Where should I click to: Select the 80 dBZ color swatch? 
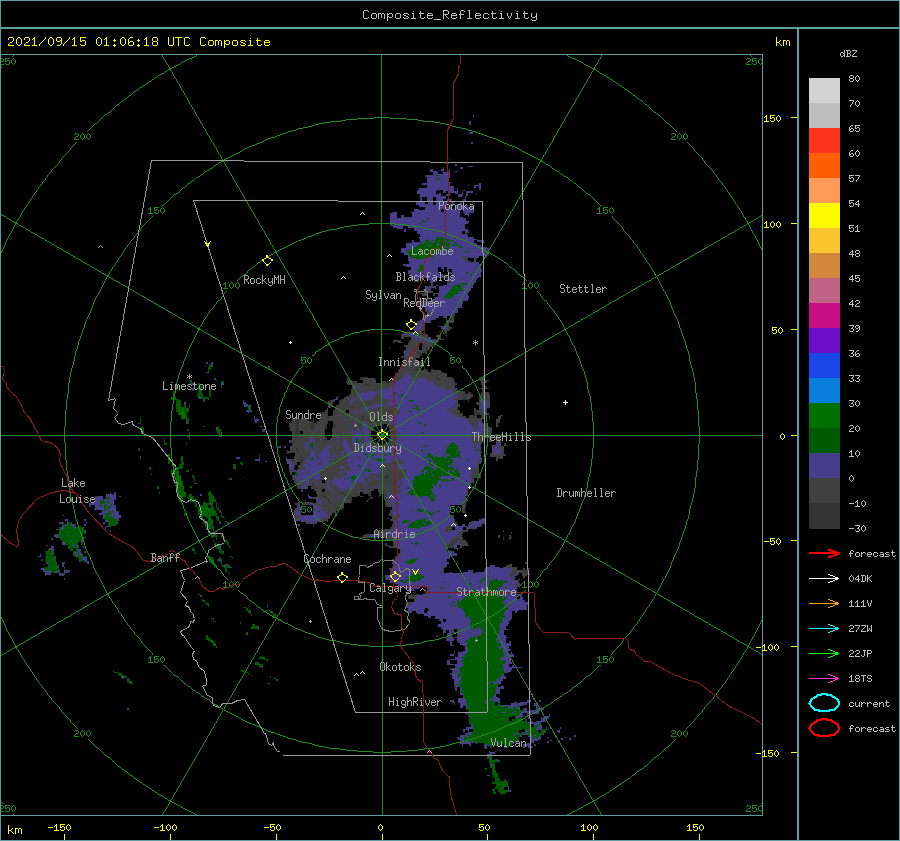coord(824,90)
